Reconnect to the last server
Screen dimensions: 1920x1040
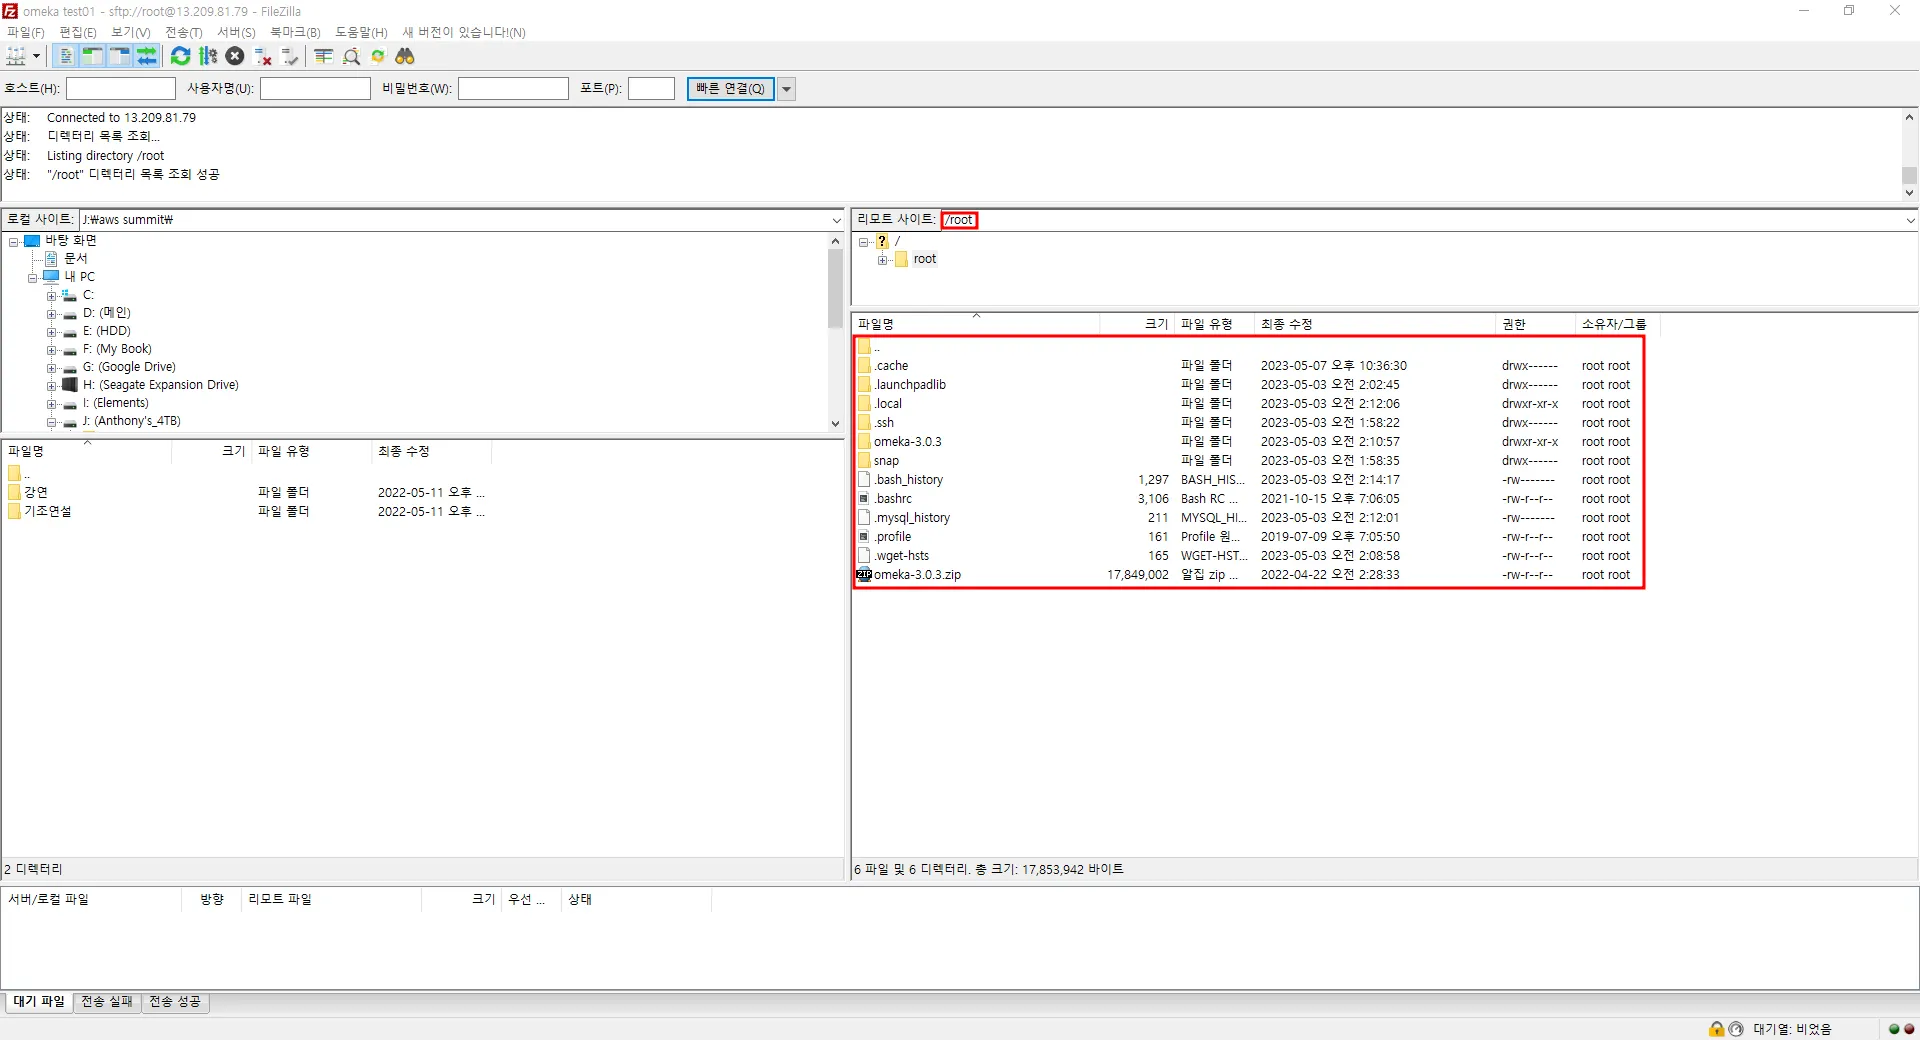290,56
